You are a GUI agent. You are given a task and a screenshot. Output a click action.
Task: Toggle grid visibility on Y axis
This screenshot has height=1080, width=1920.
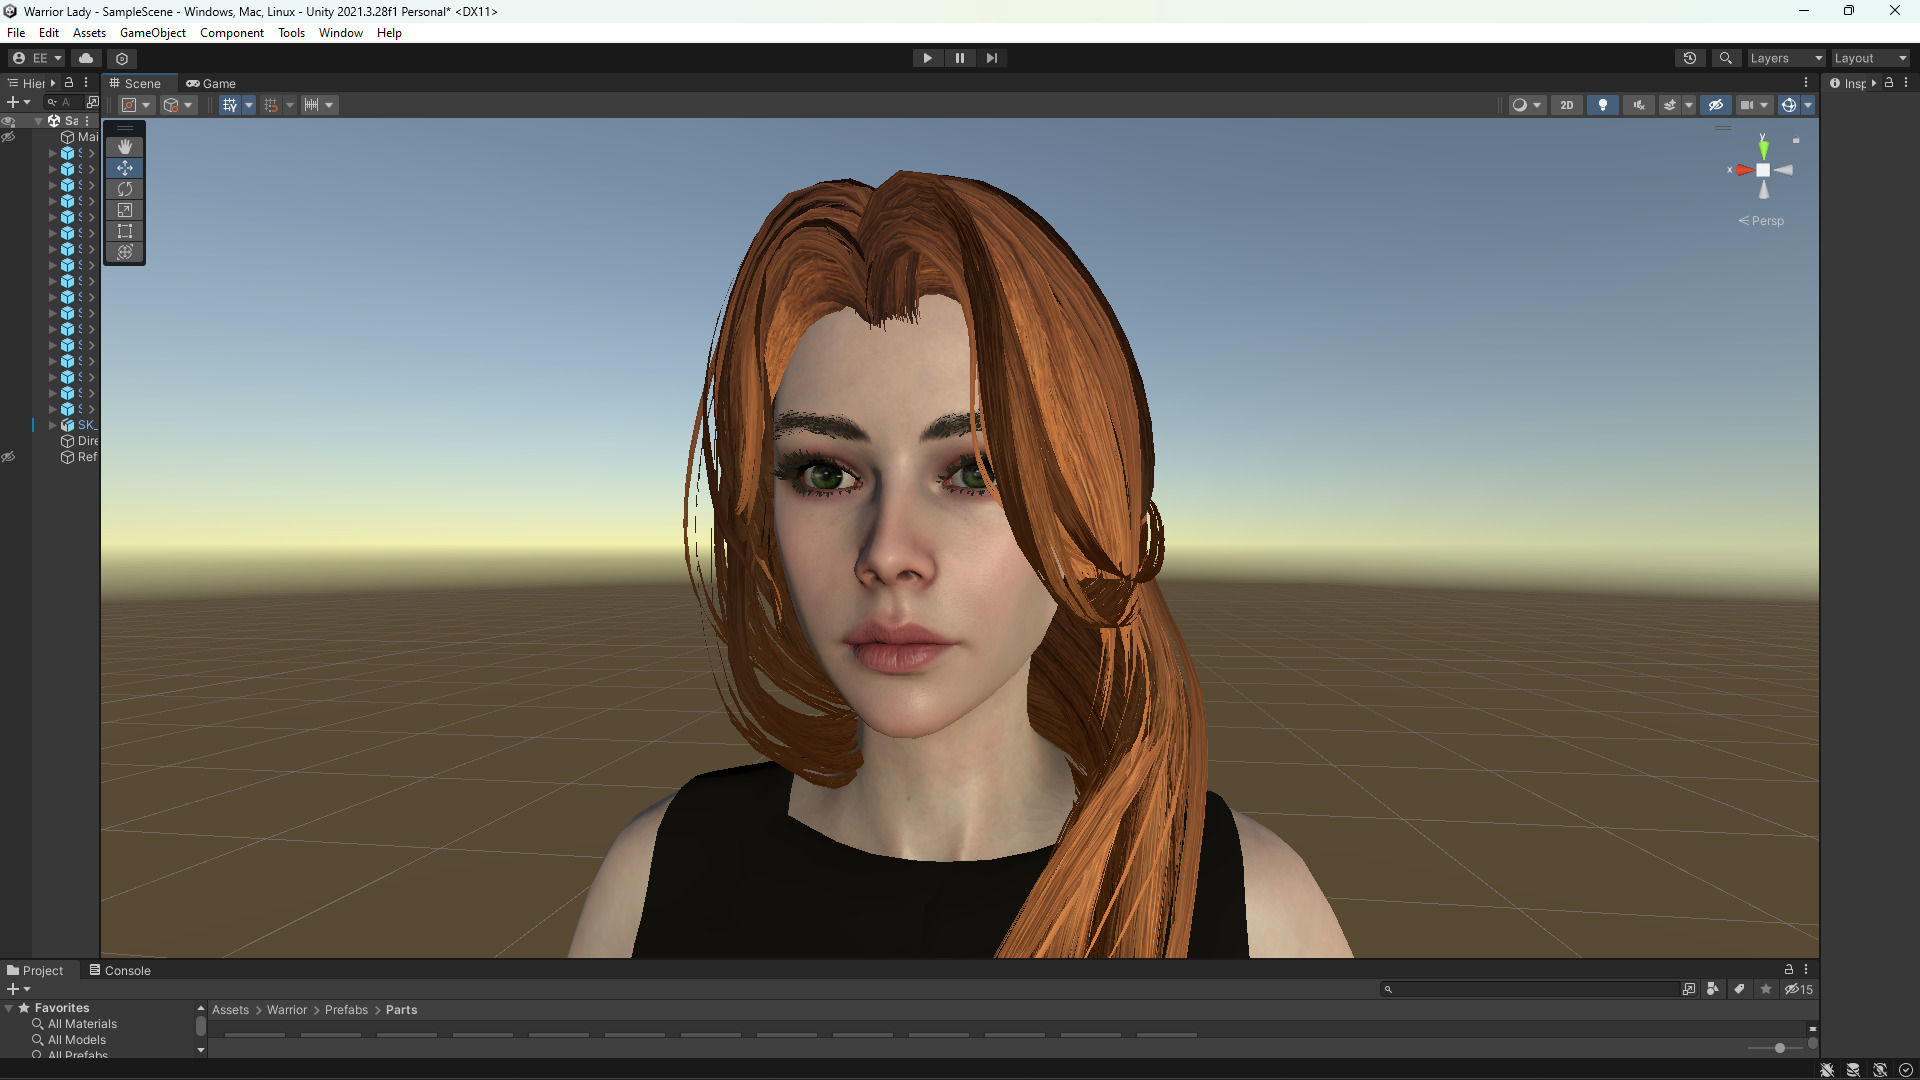pyautogui.click(x=230, y=105)
